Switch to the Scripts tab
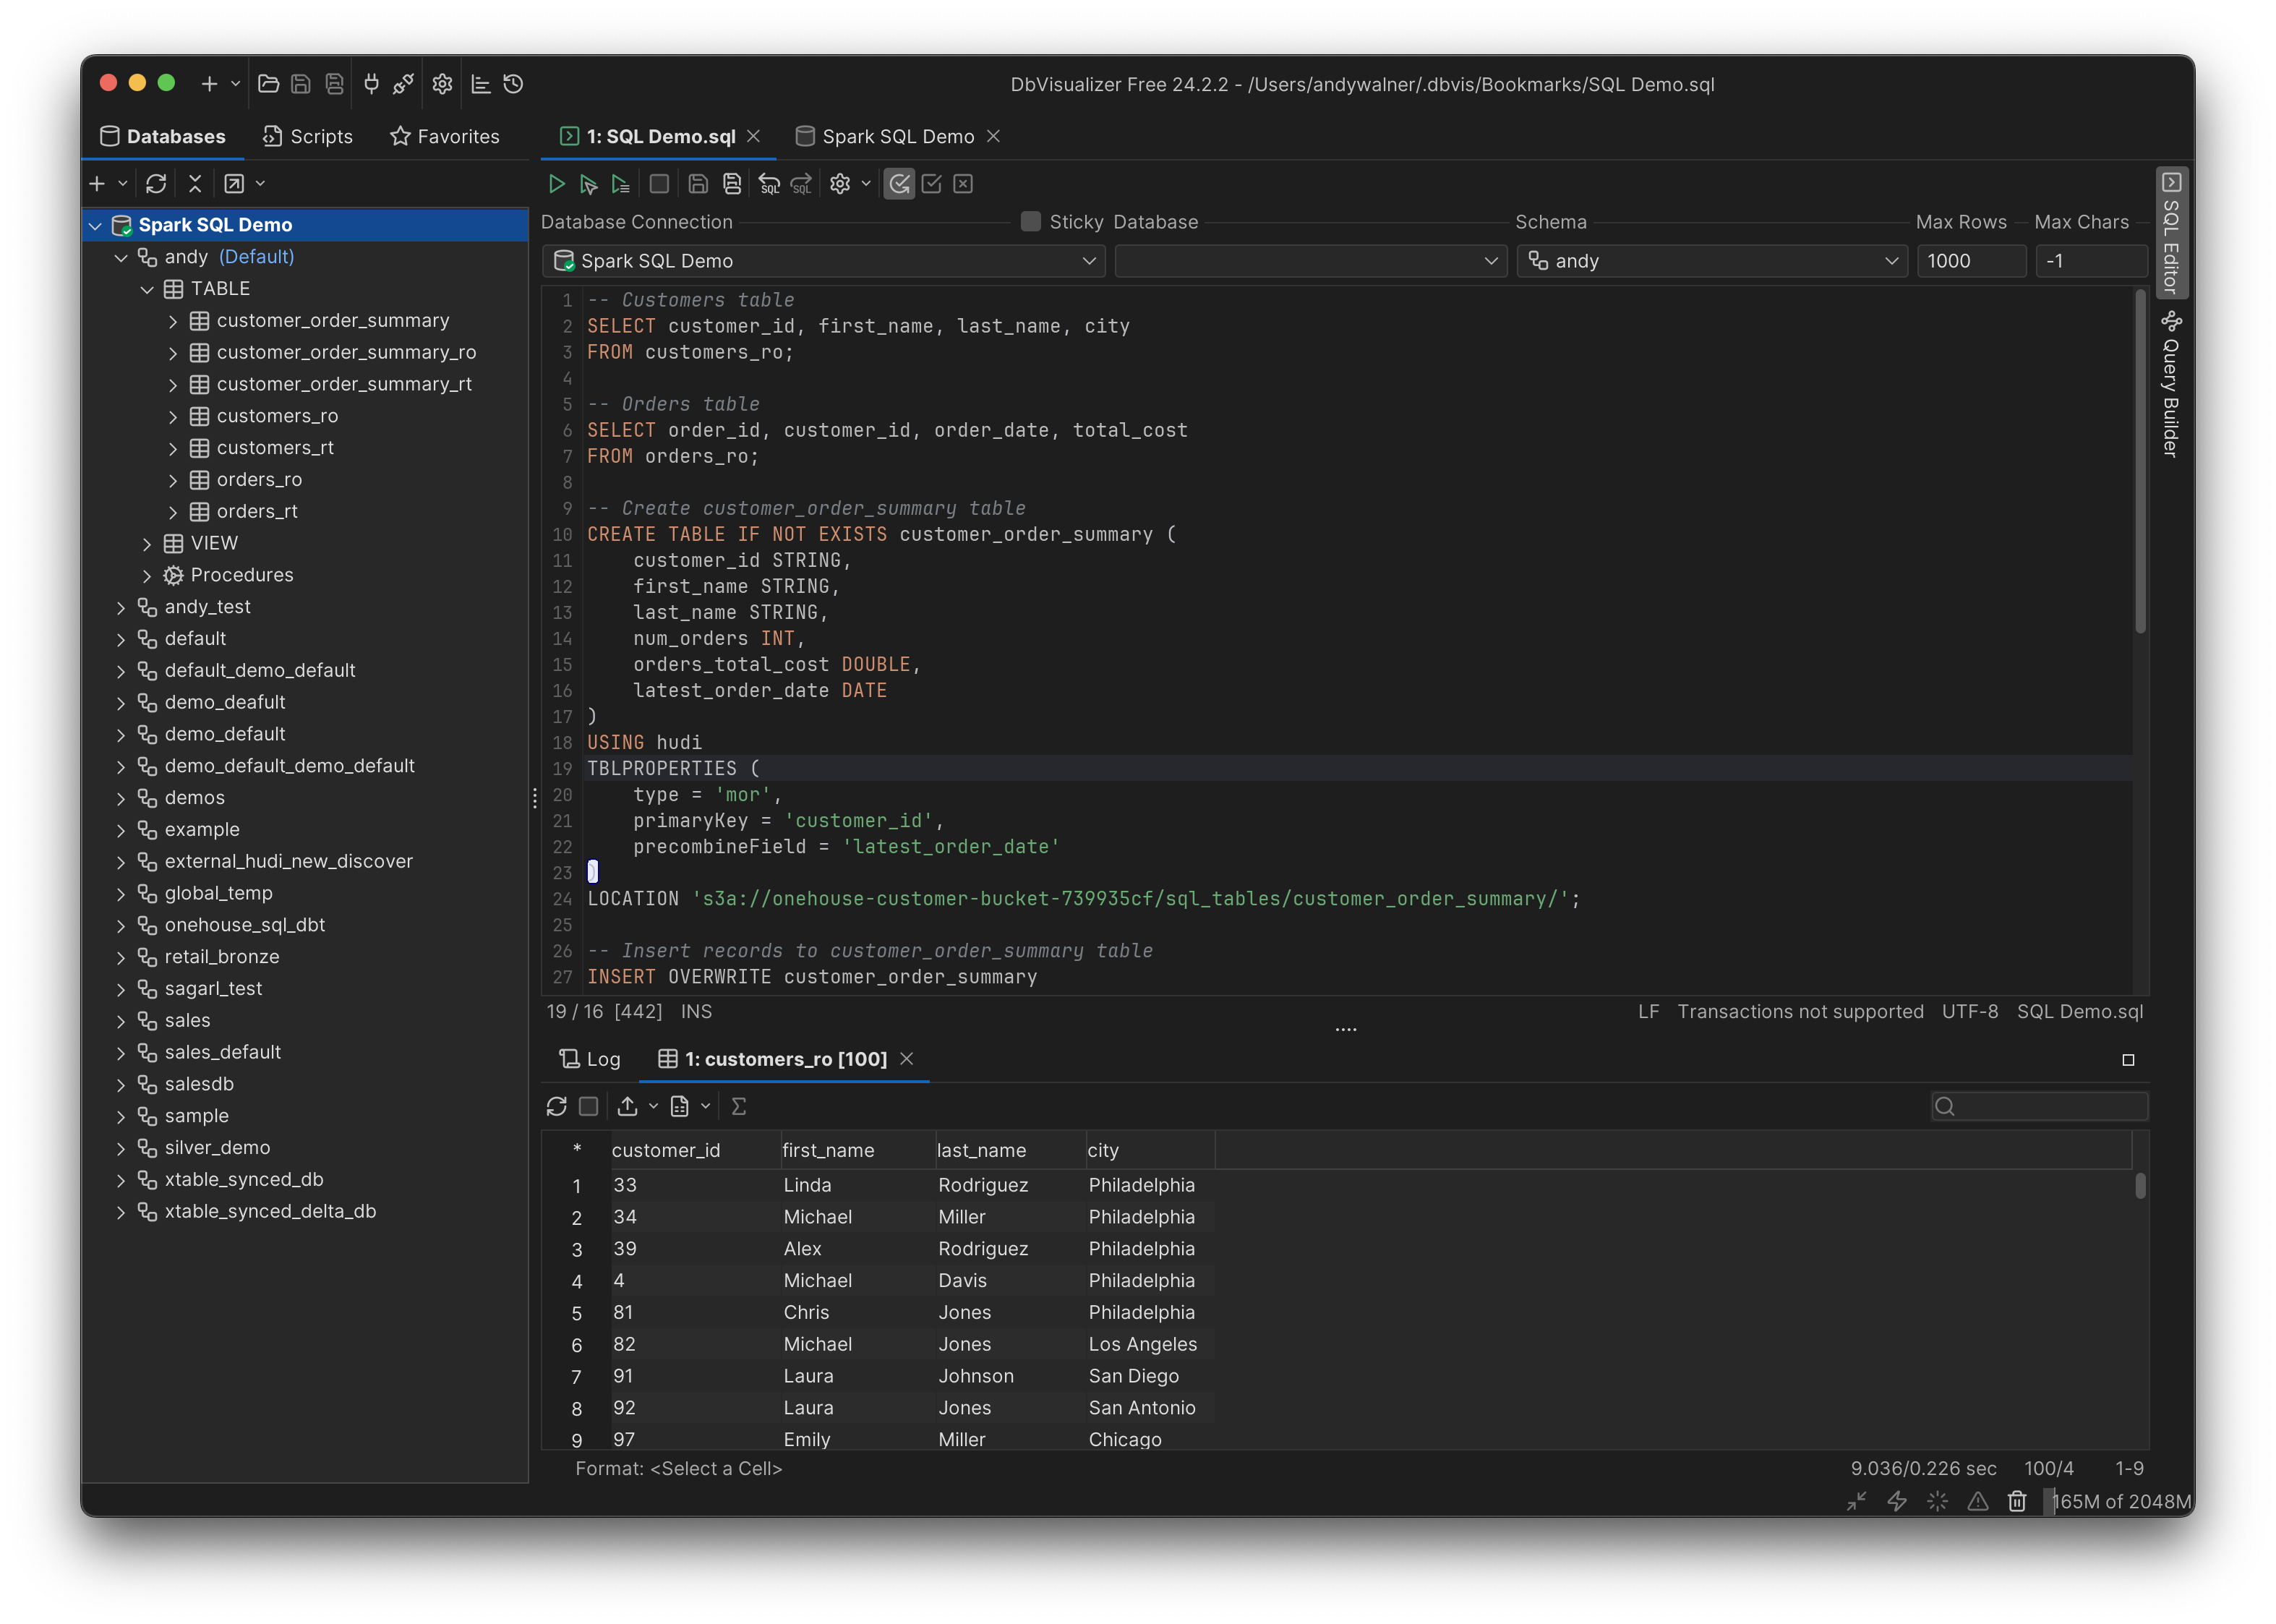The image size is (2276, 1624). (x=308, y=136)
